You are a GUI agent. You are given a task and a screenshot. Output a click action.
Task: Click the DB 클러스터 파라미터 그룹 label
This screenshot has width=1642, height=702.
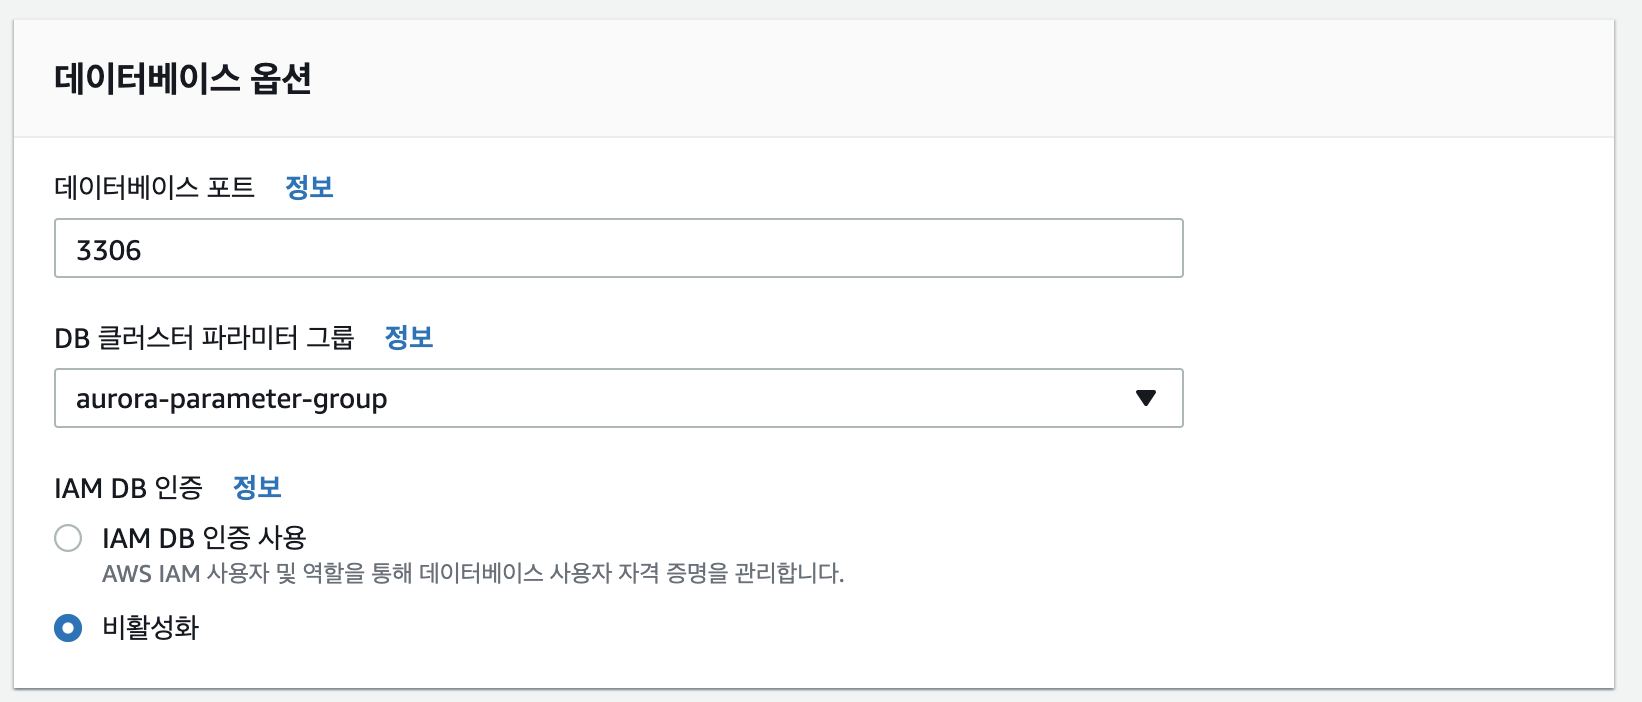point(204,337)
